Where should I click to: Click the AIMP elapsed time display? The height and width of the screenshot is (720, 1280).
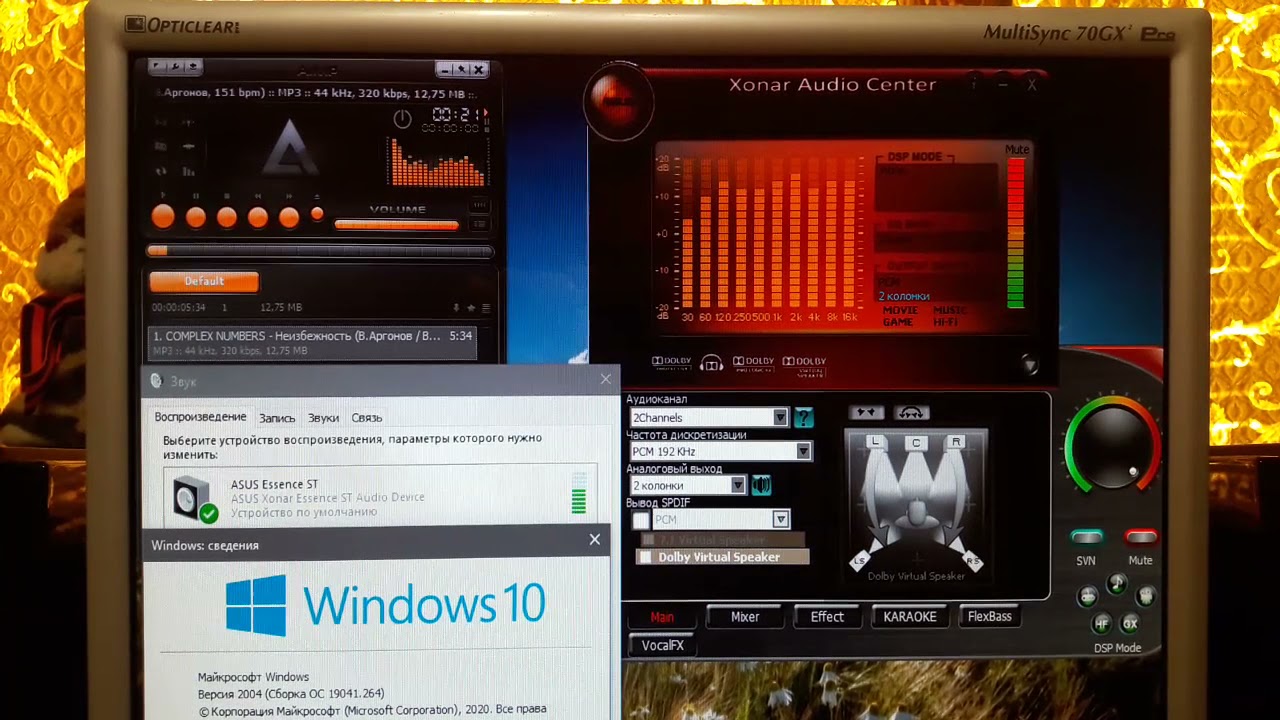coord(455,115)
